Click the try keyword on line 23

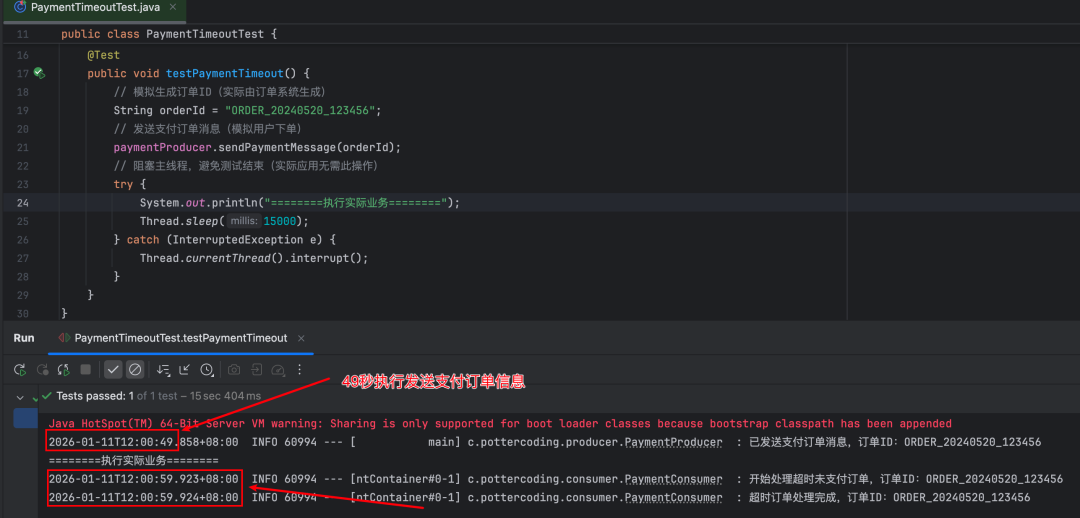coord(123,185)
